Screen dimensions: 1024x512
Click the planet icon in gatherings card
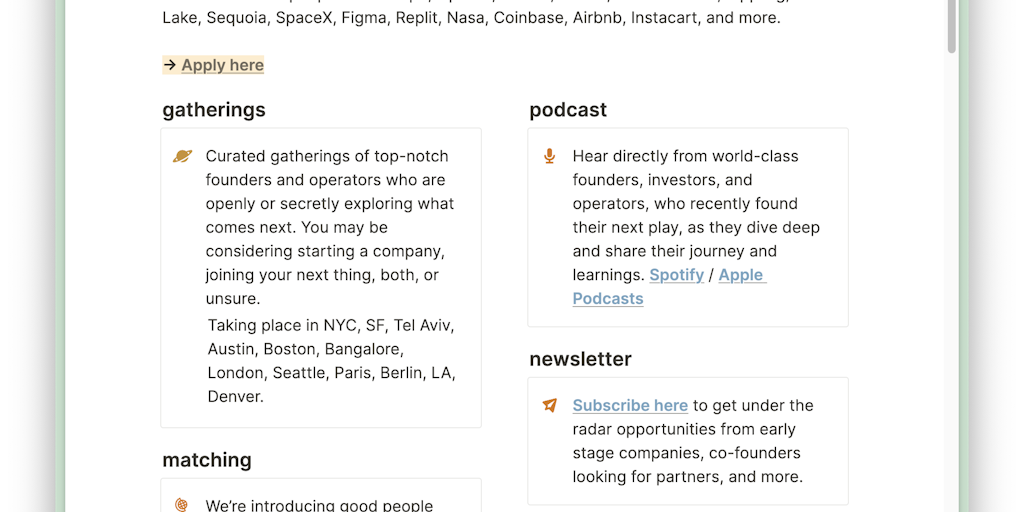click(182, 156)
